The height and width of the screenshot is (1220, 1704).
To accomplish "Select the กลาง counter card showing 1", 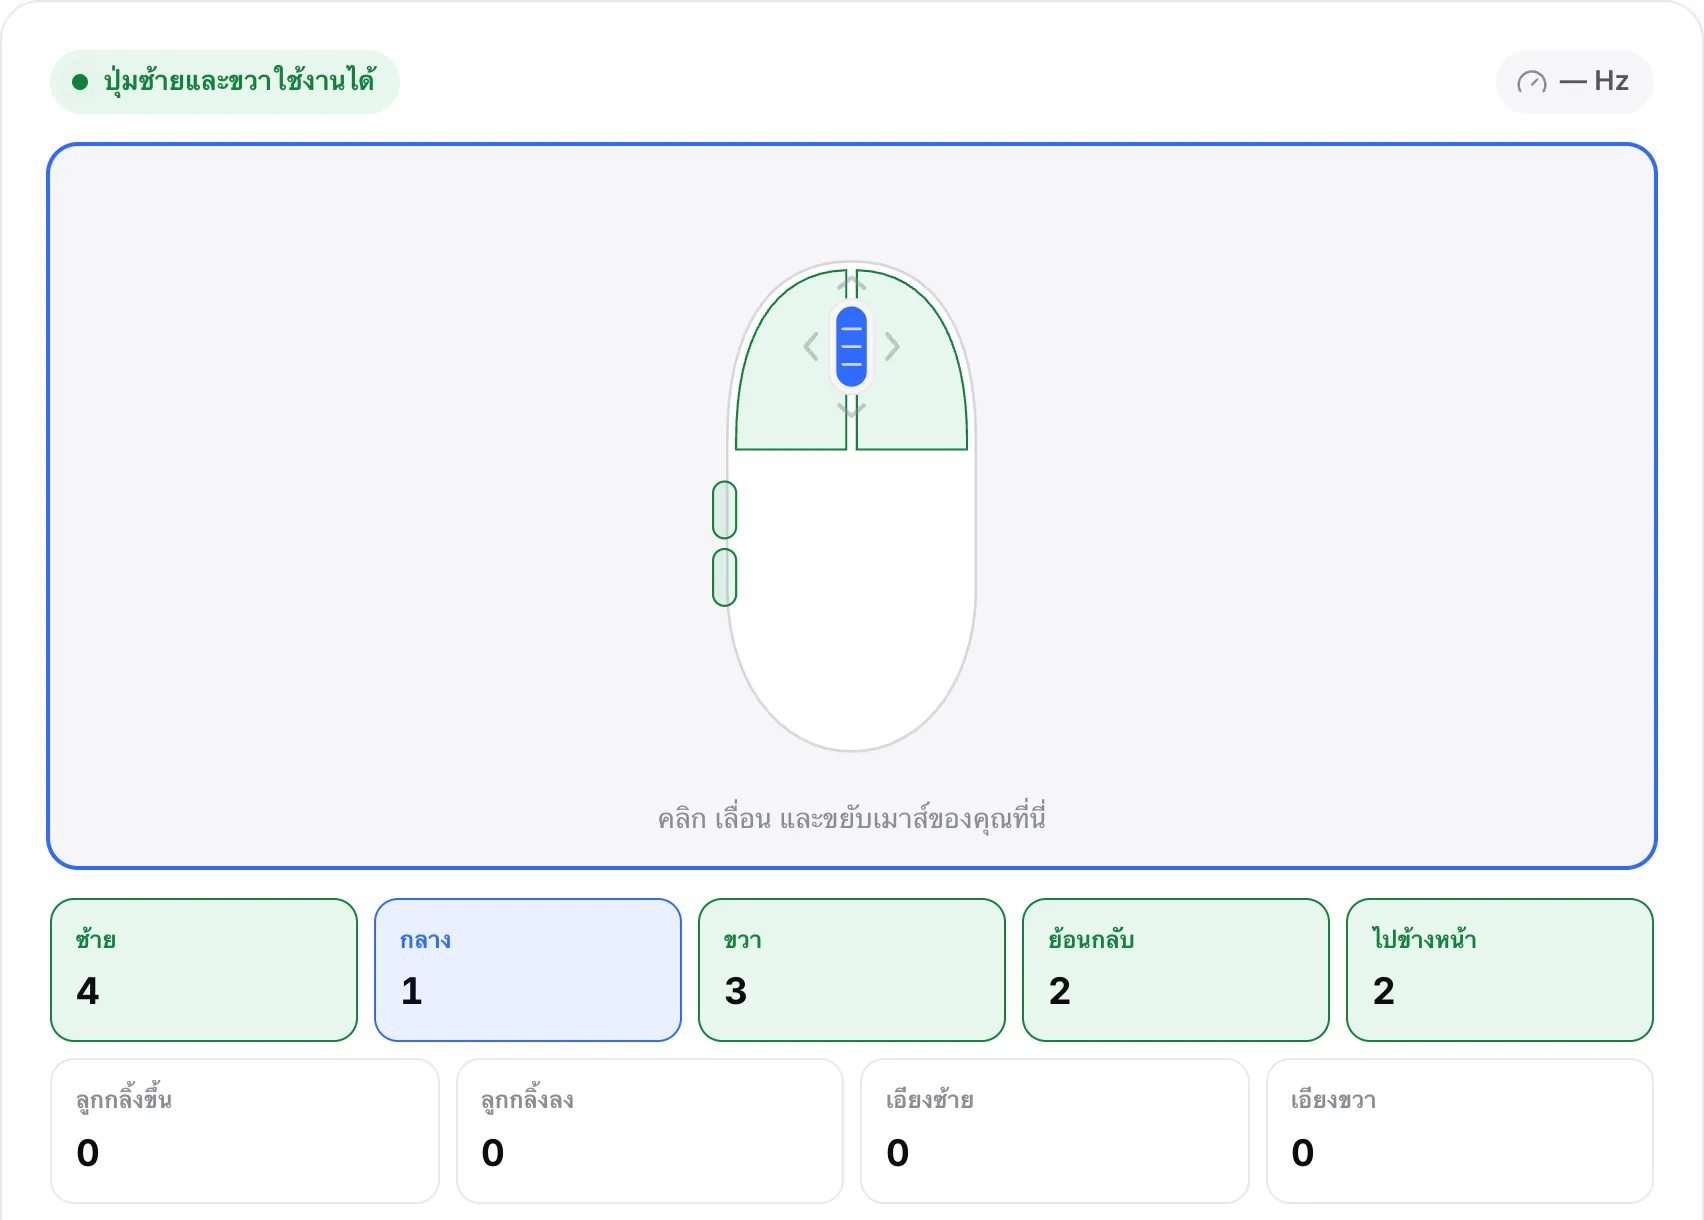I will pyautogui.click(x=528, y=970).
